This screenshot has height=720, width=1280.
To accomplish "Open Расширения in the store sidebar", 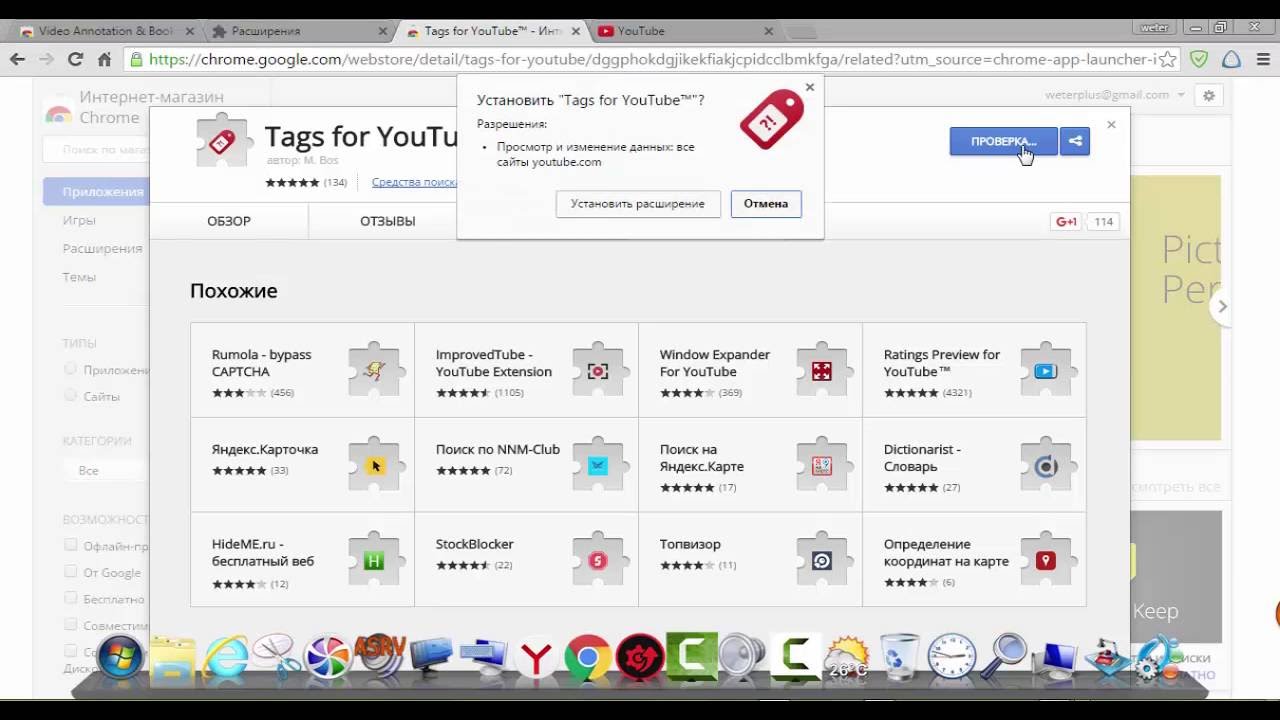I will point(102,248).
